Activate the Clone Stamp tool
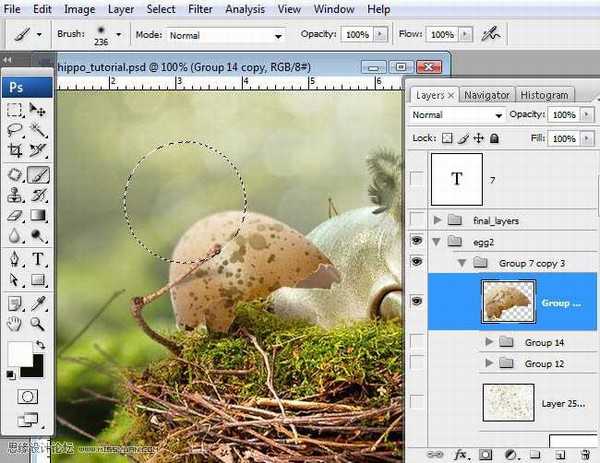 [x=15, y=194]
